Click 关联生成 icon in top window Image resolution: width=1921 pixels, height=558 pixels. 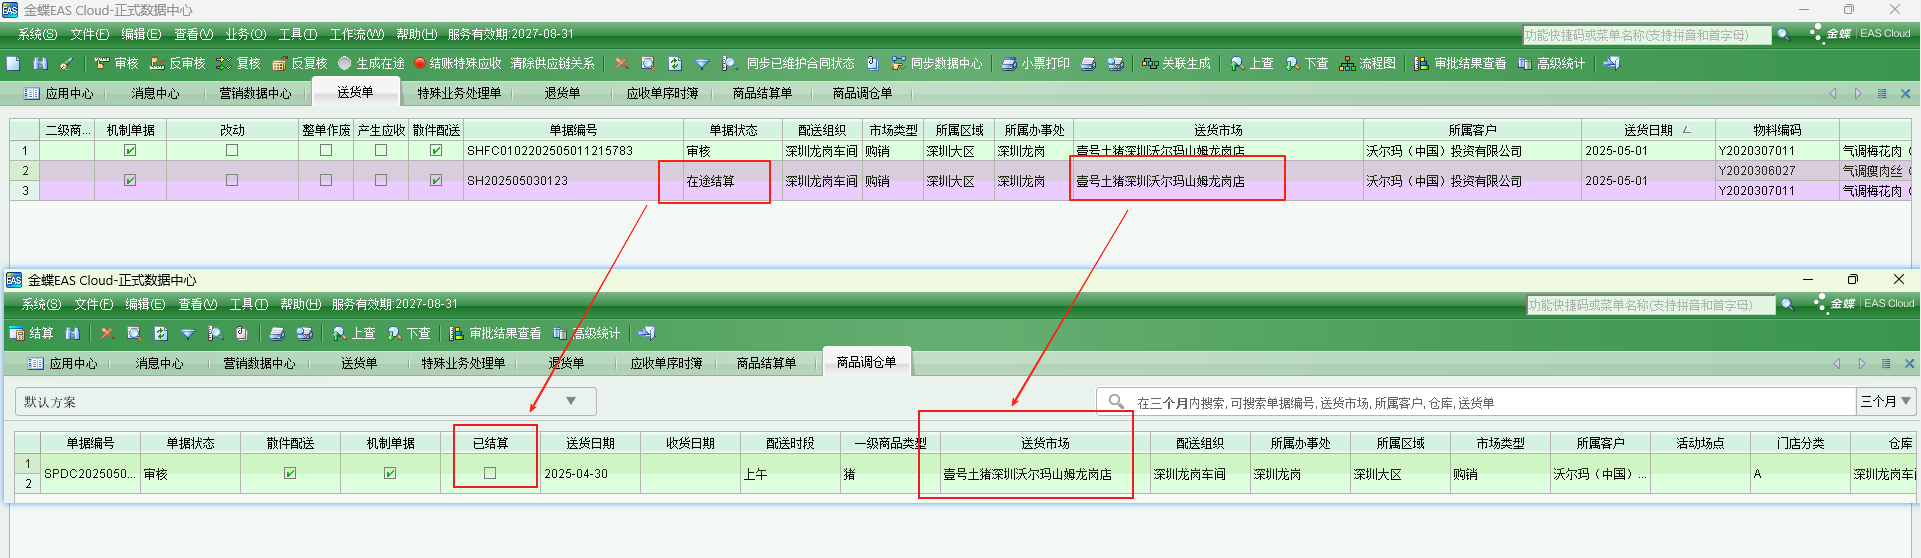pyautogui.click(x=1150, y=63)
